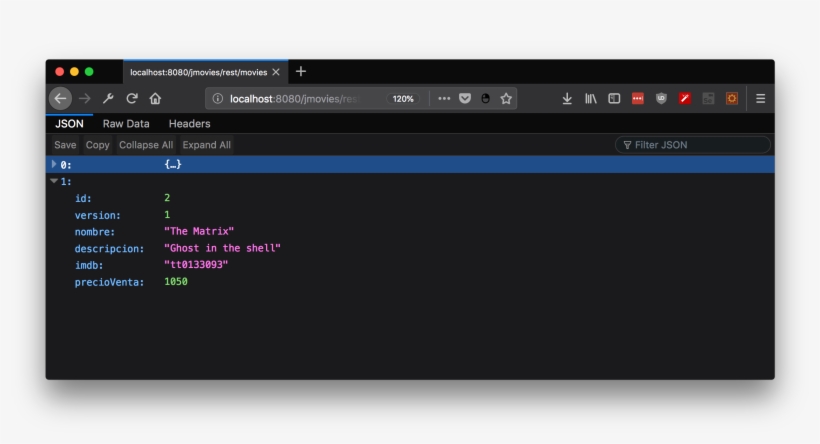This screenshot has height=444, width=820.
Task: Go back to the previous page
Action: tap(61, 98)
